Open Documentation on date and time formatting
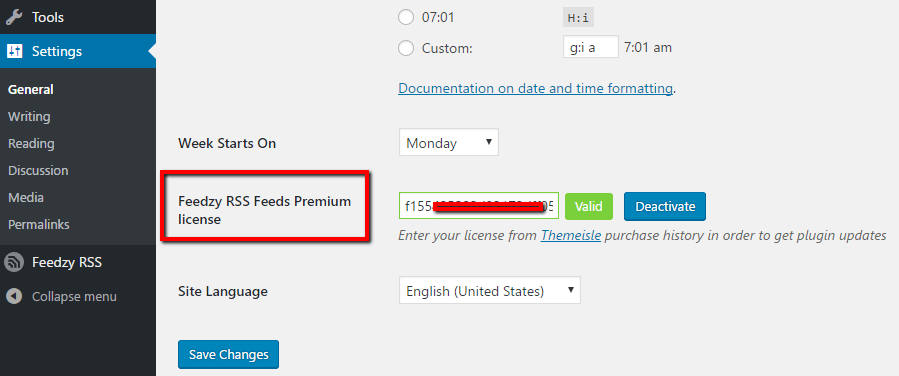 point(536,88)
